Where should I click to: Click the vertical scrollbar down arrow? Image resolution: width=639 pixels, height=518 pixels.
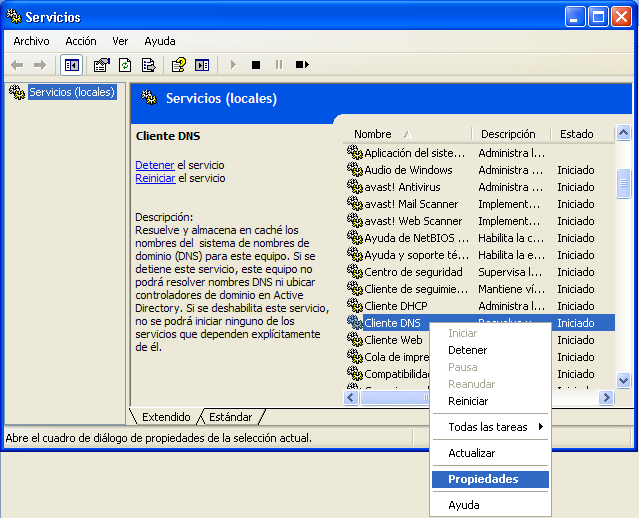click(x=624, y=381)
